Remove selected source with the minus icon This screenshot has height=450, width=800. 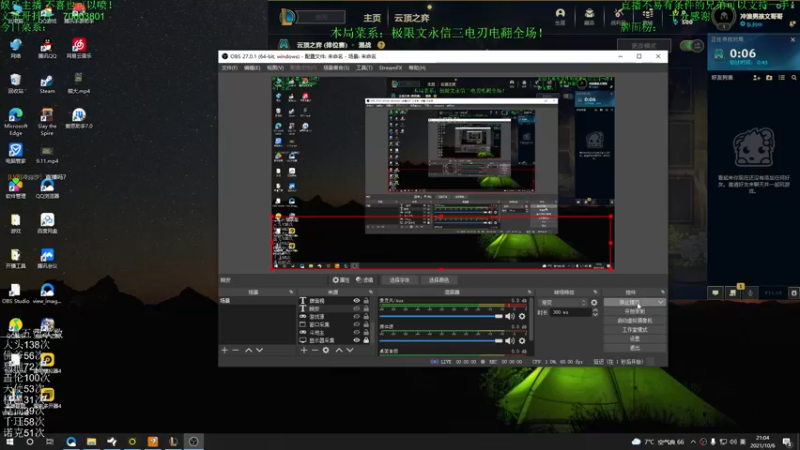315,350
